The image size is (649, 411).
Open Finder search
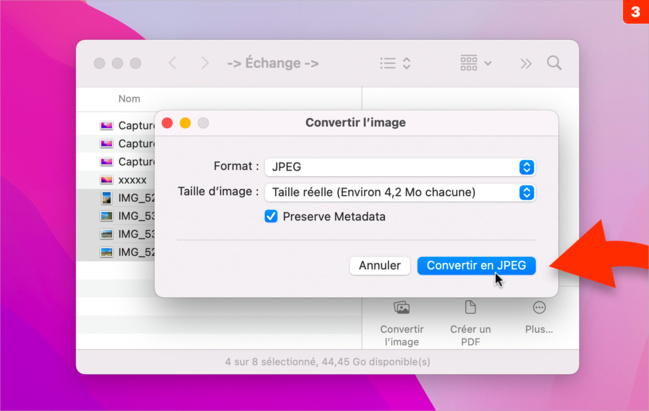coord(554,63)
